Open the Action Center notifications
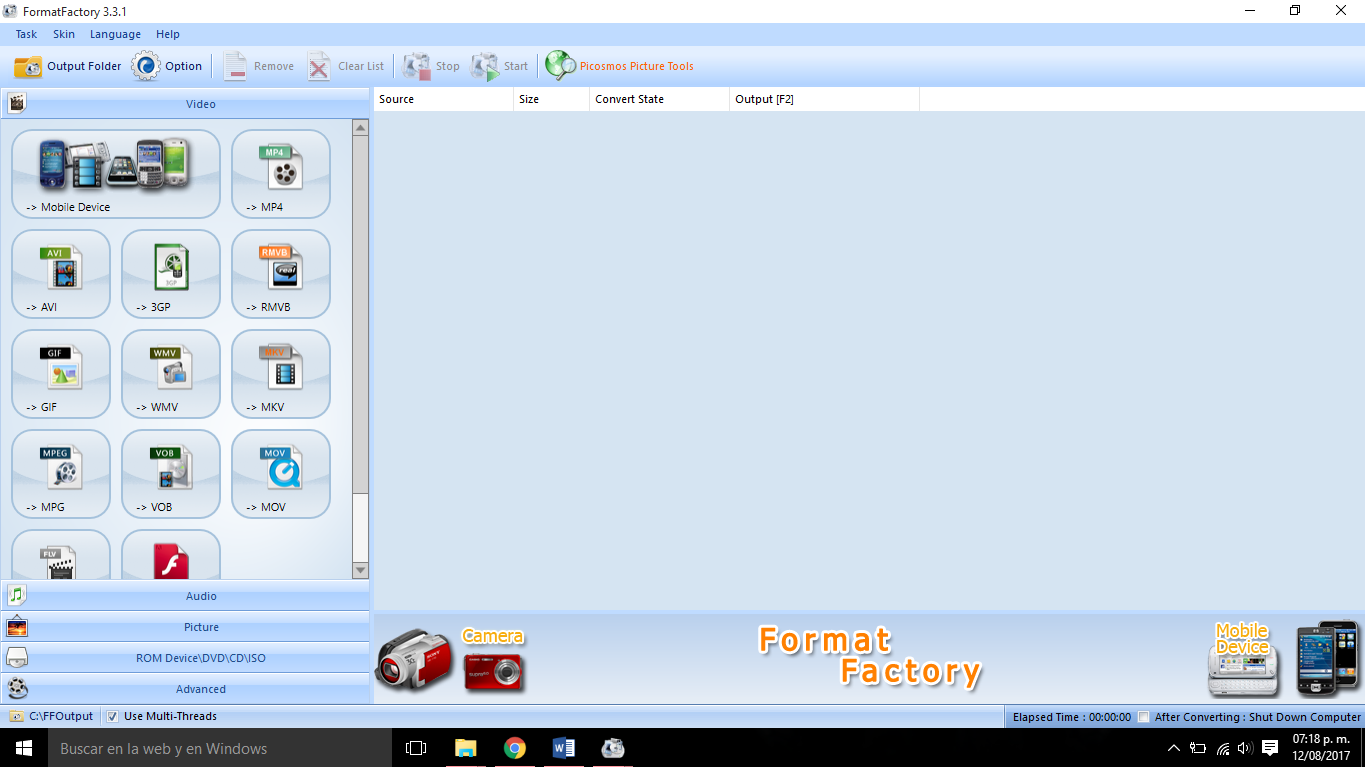The image size is (1365, 767). pyautogui.click(x=1270, y=748)
